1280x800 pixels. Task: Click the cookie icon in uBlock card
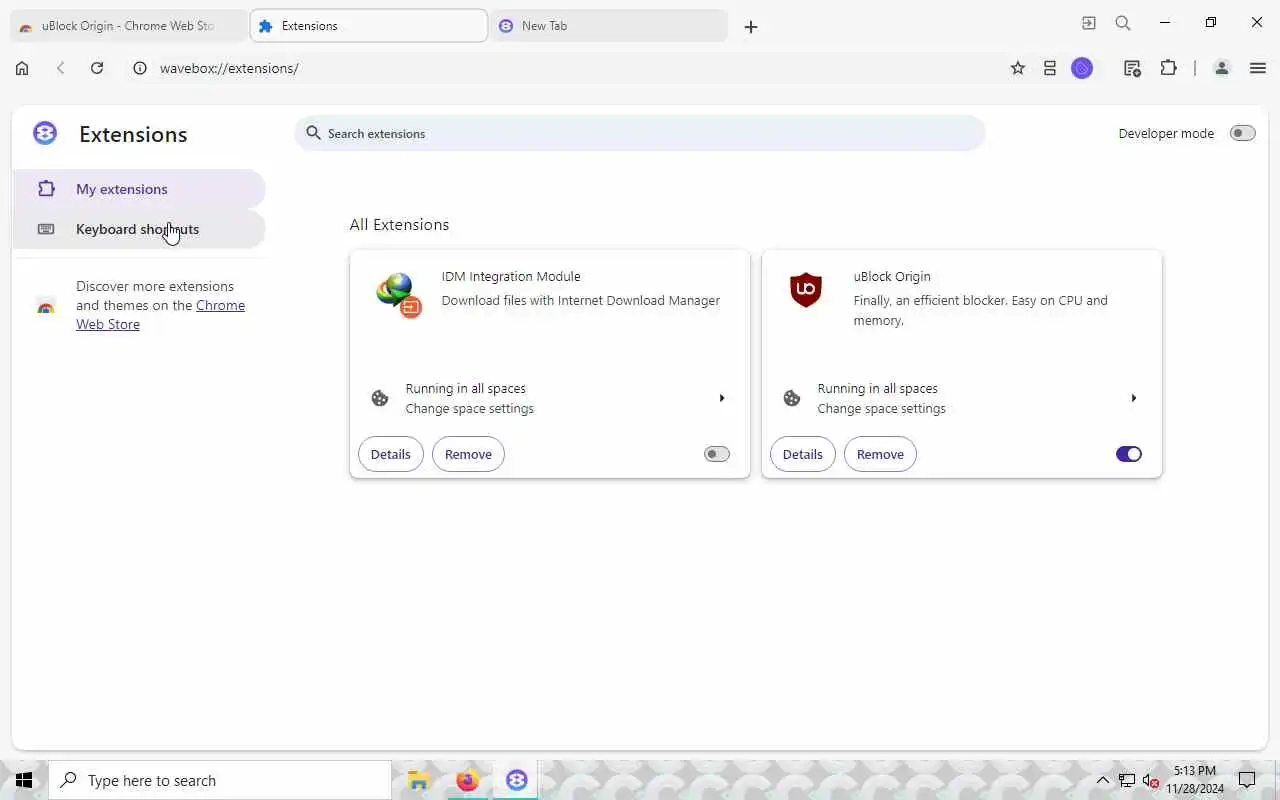792,398
